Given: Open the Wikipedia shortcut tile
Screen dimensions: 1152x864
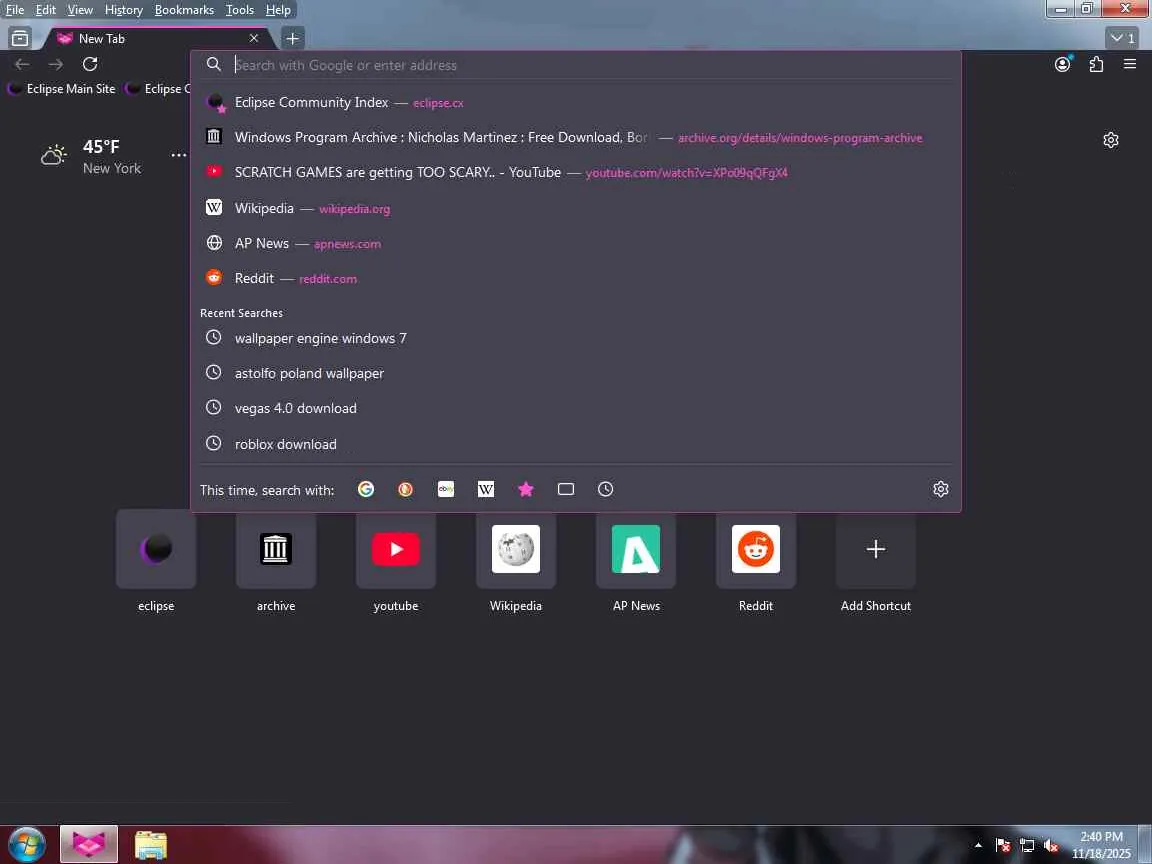Looking at the screenshot, I should [516, 549].
